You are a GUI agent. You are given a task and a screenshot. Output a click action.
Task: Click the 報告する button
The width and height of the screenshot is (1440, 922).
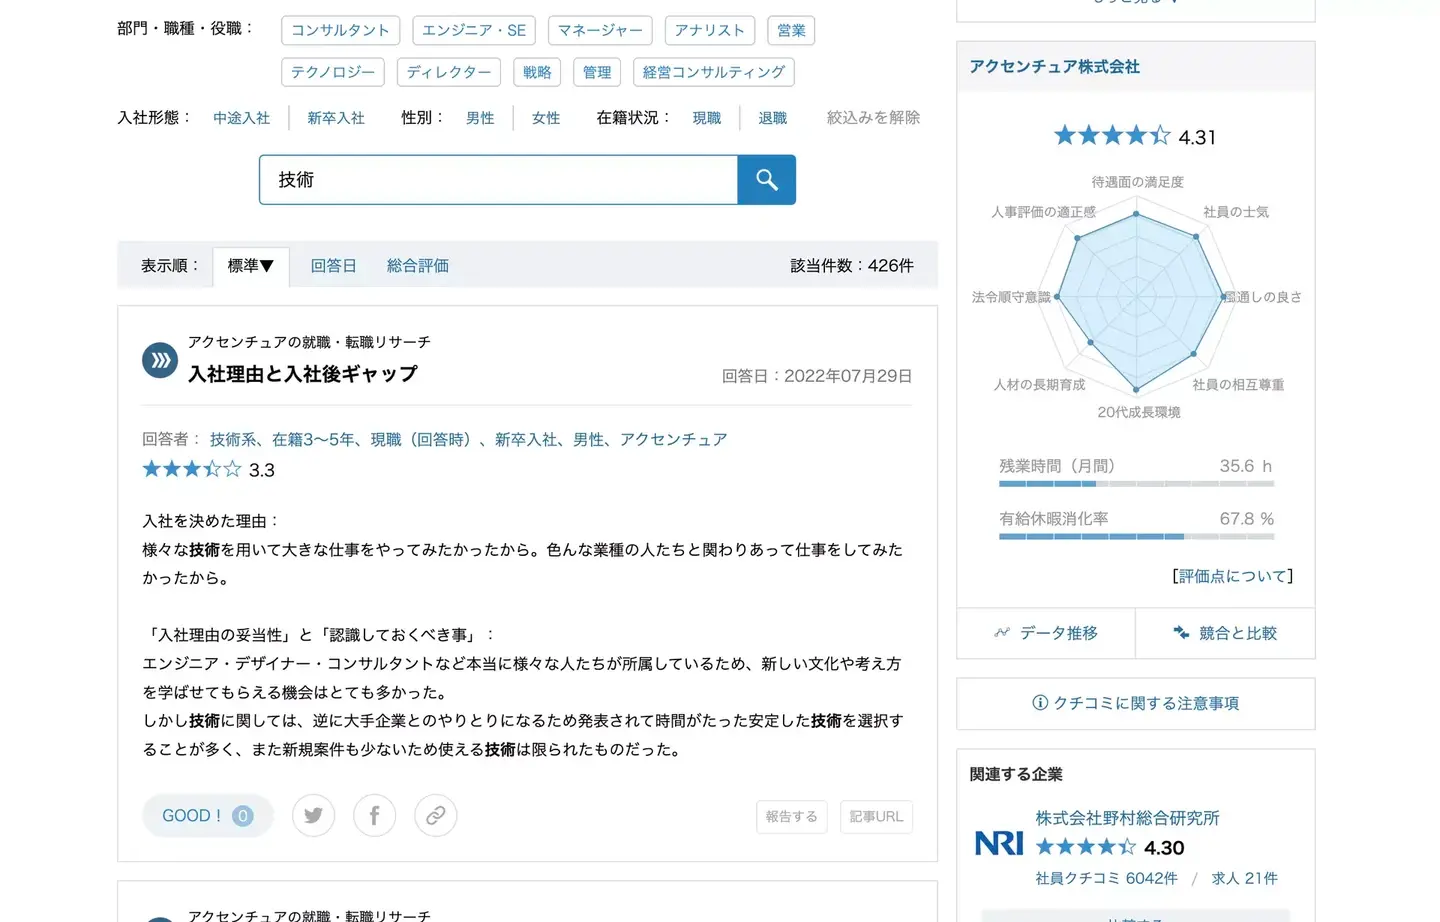click(791, 817)
